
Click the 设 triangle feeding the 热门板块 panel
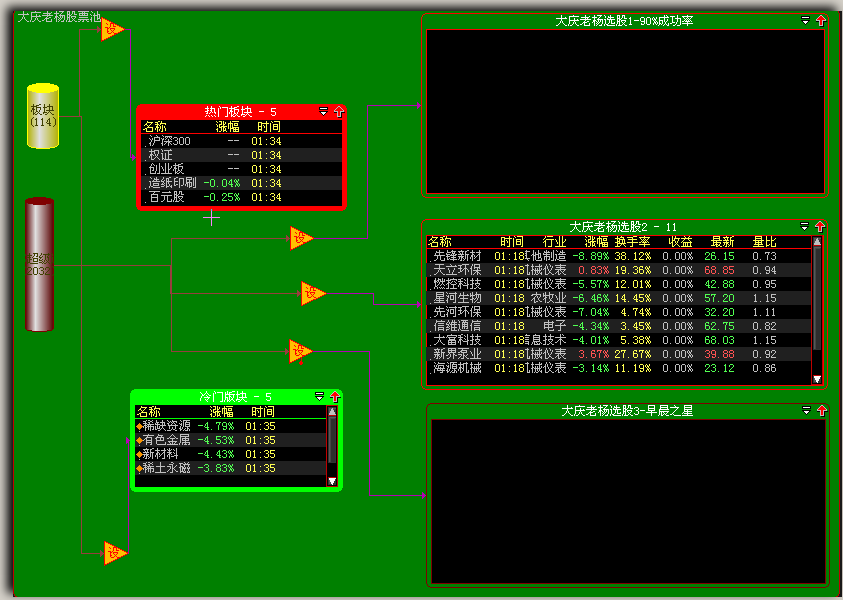pos(112,29)
